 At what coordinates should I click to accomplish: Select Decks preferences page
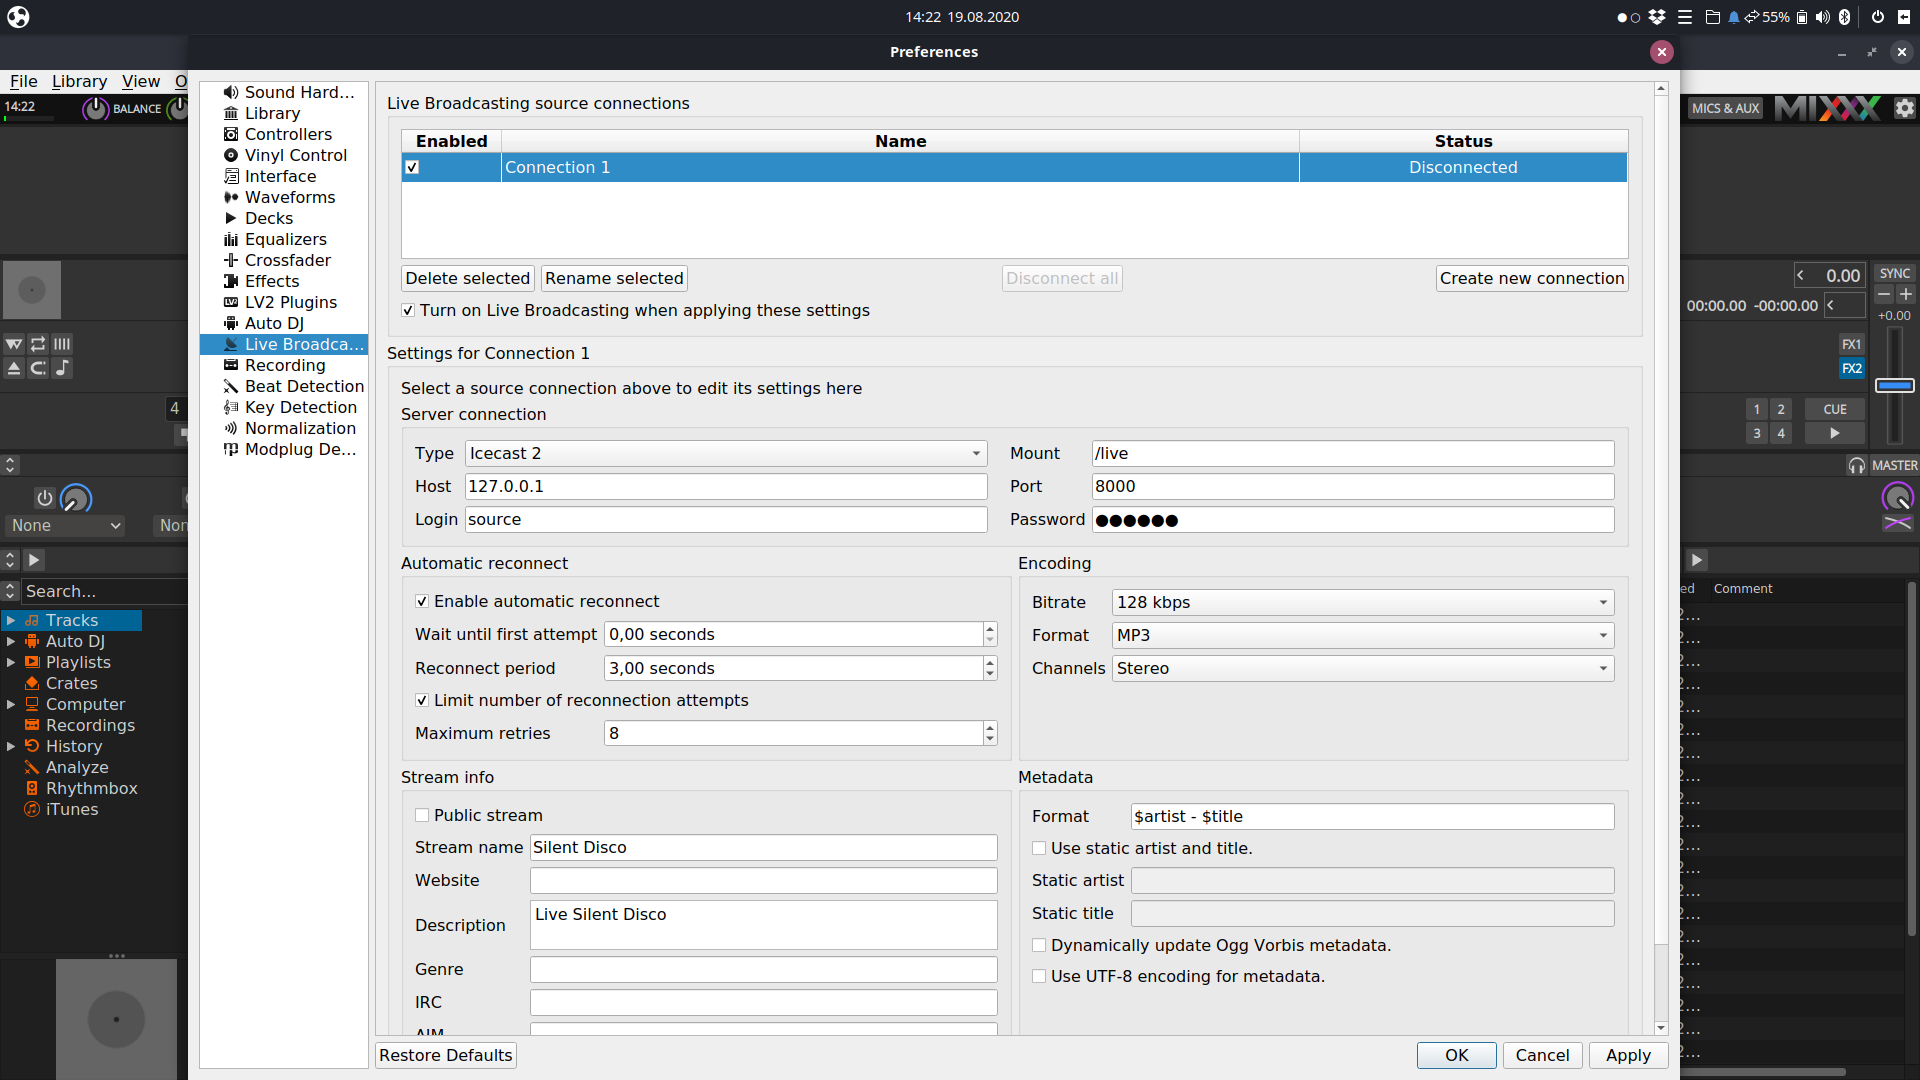(x=268, y=218)
